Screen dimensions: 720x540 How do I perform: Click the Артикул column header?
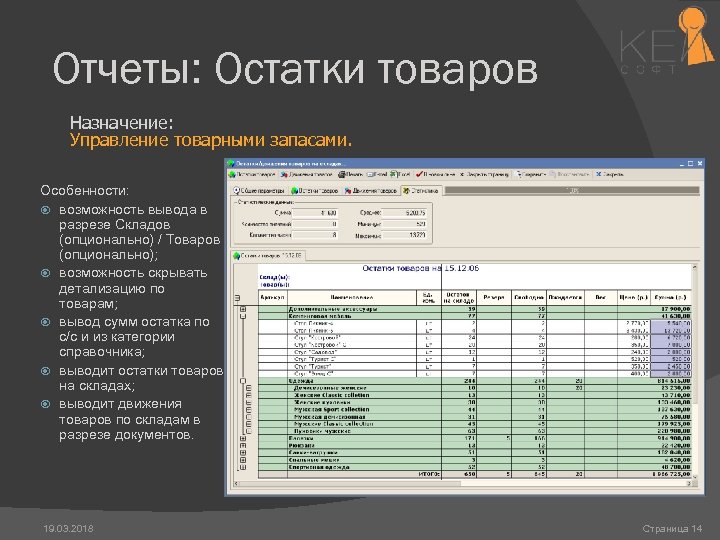click(x=273, y=298)
